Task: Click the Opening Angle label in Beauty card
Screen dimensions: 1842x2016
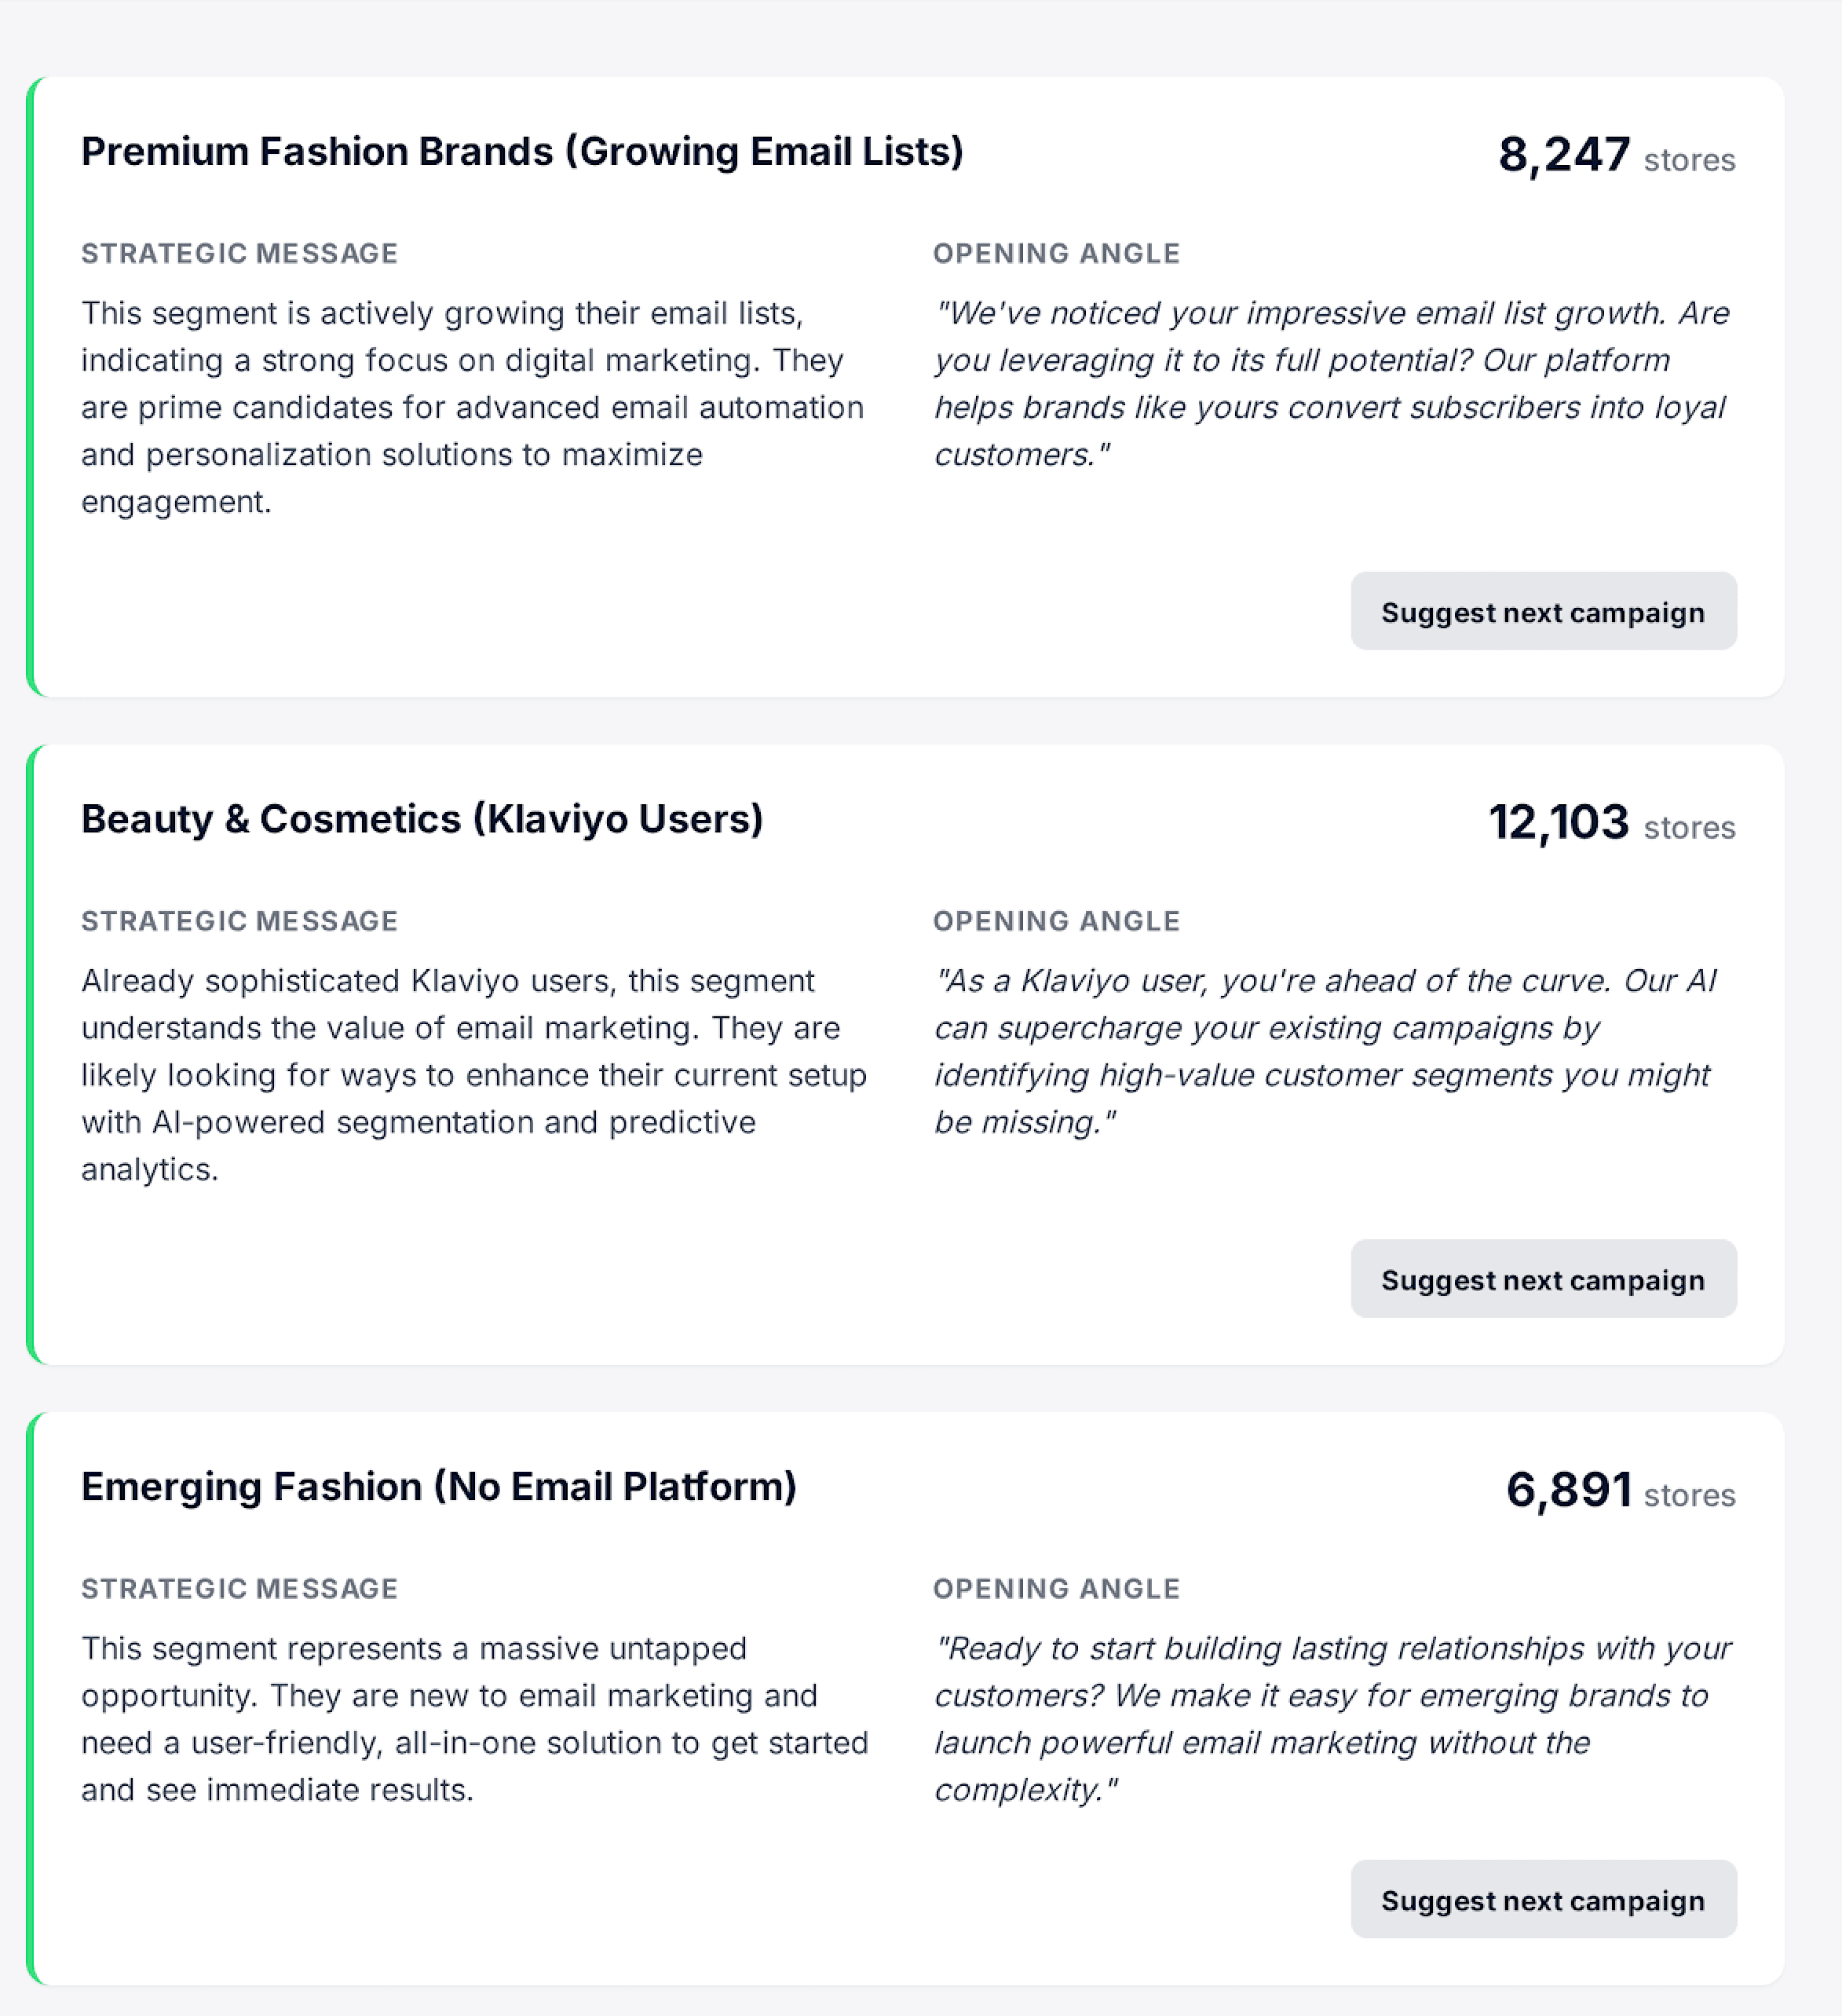Action: [x=1056, y=921]
